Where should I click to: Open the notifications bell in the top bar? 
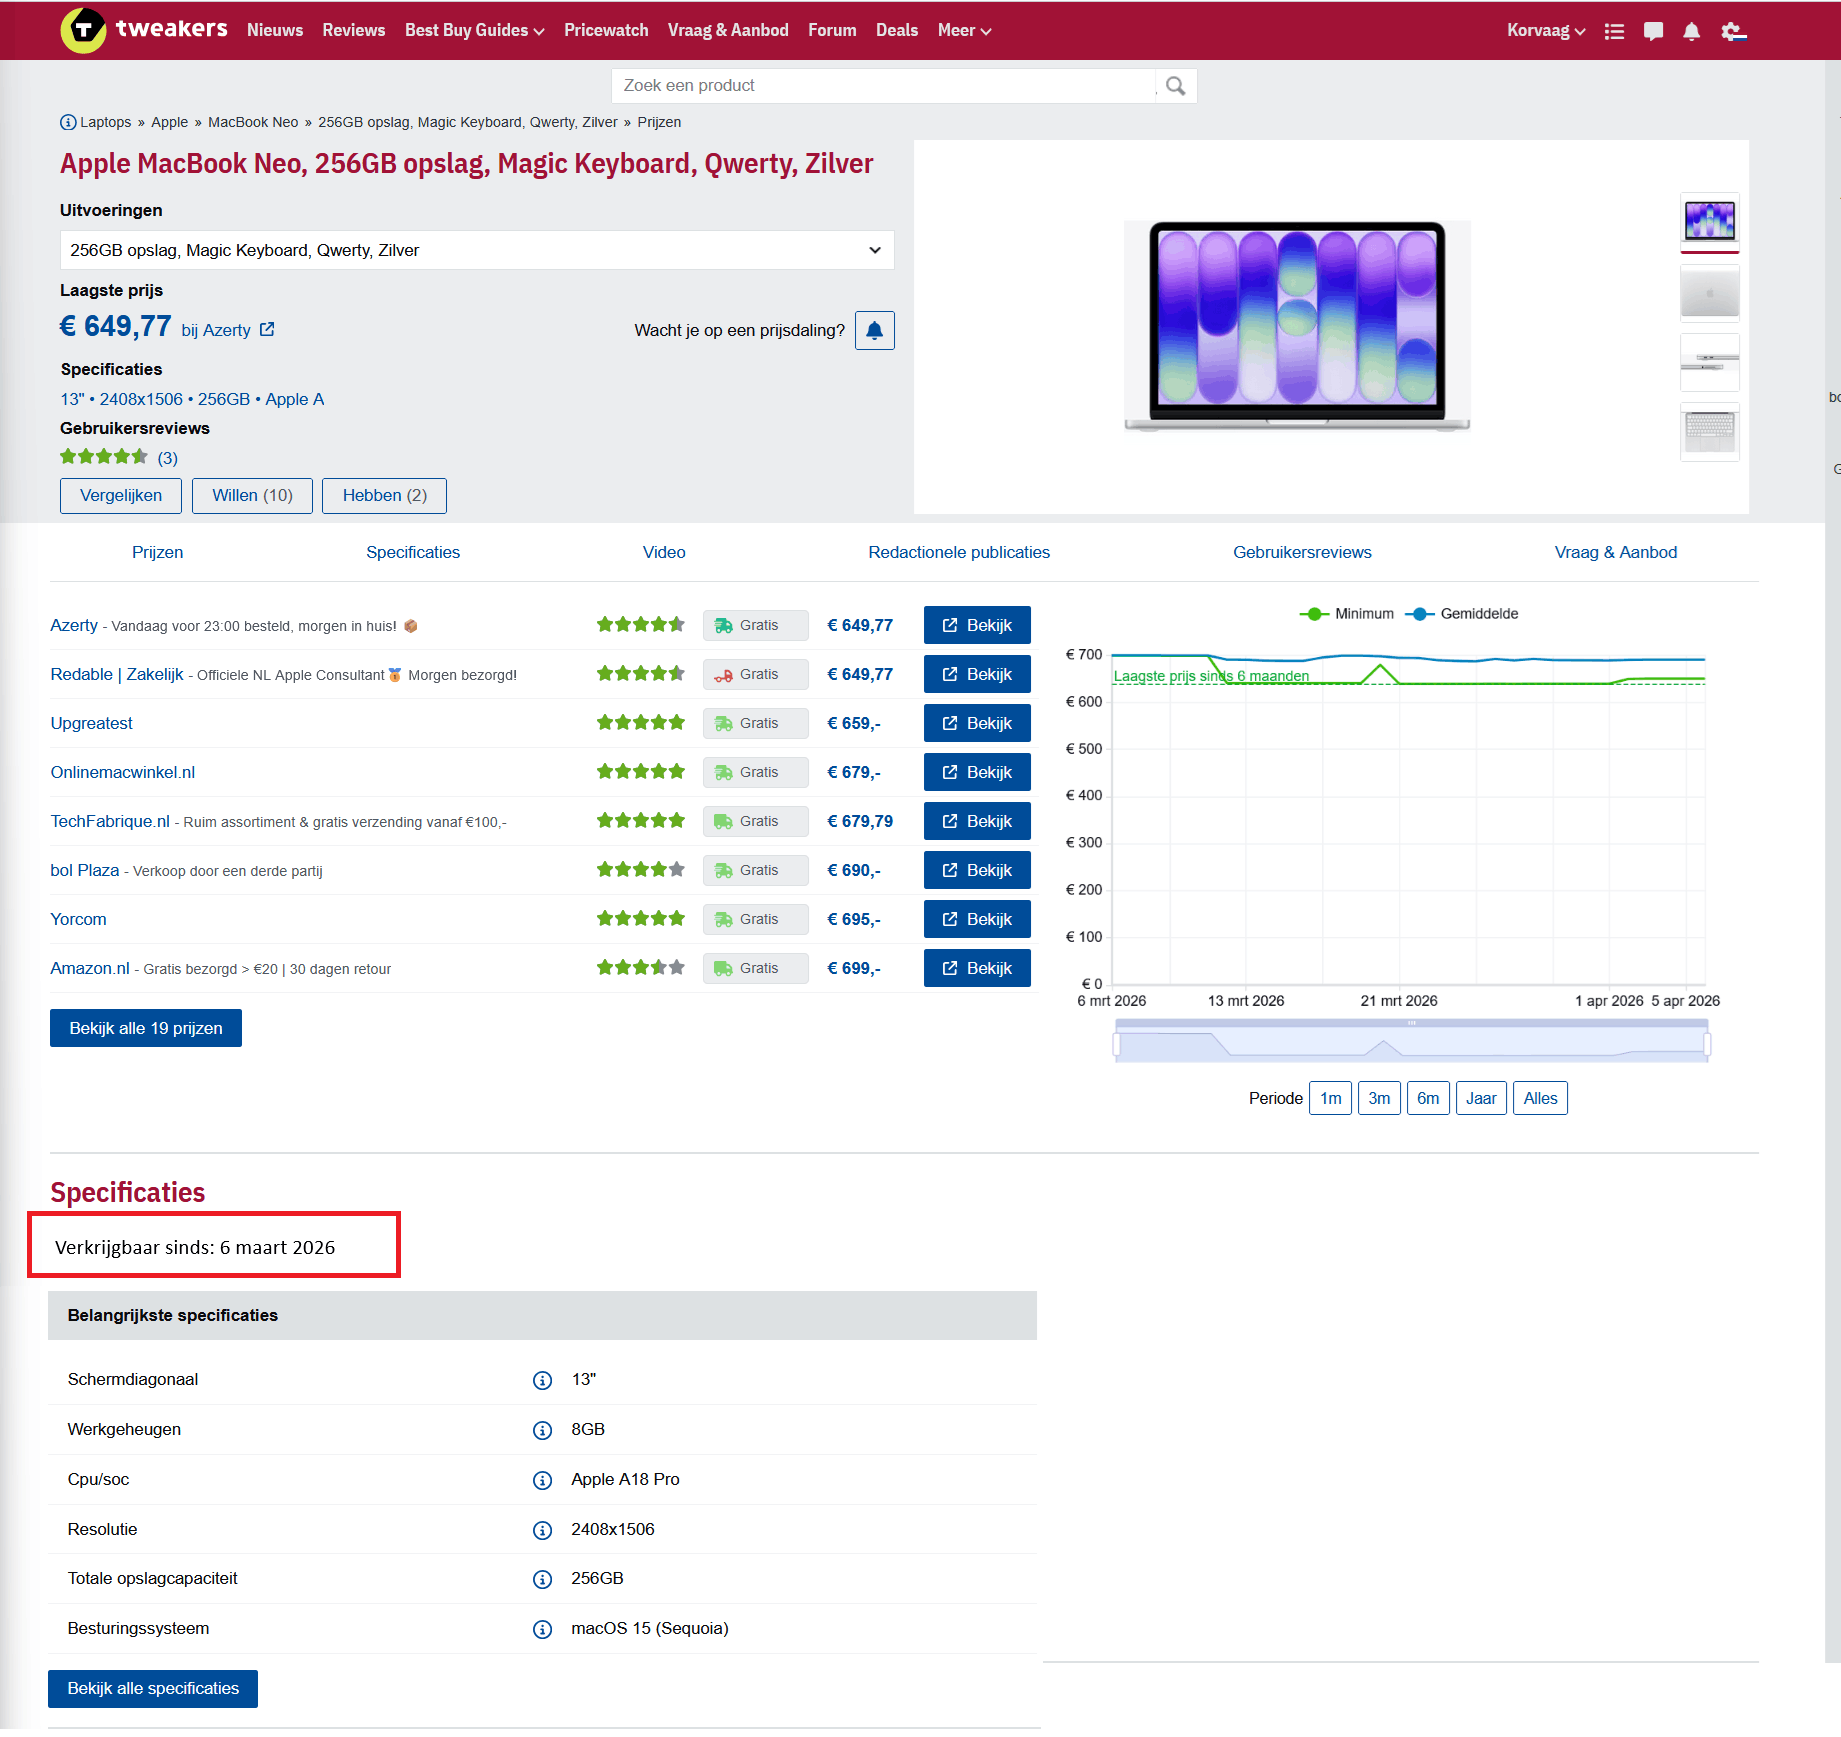pos(1691,31)
